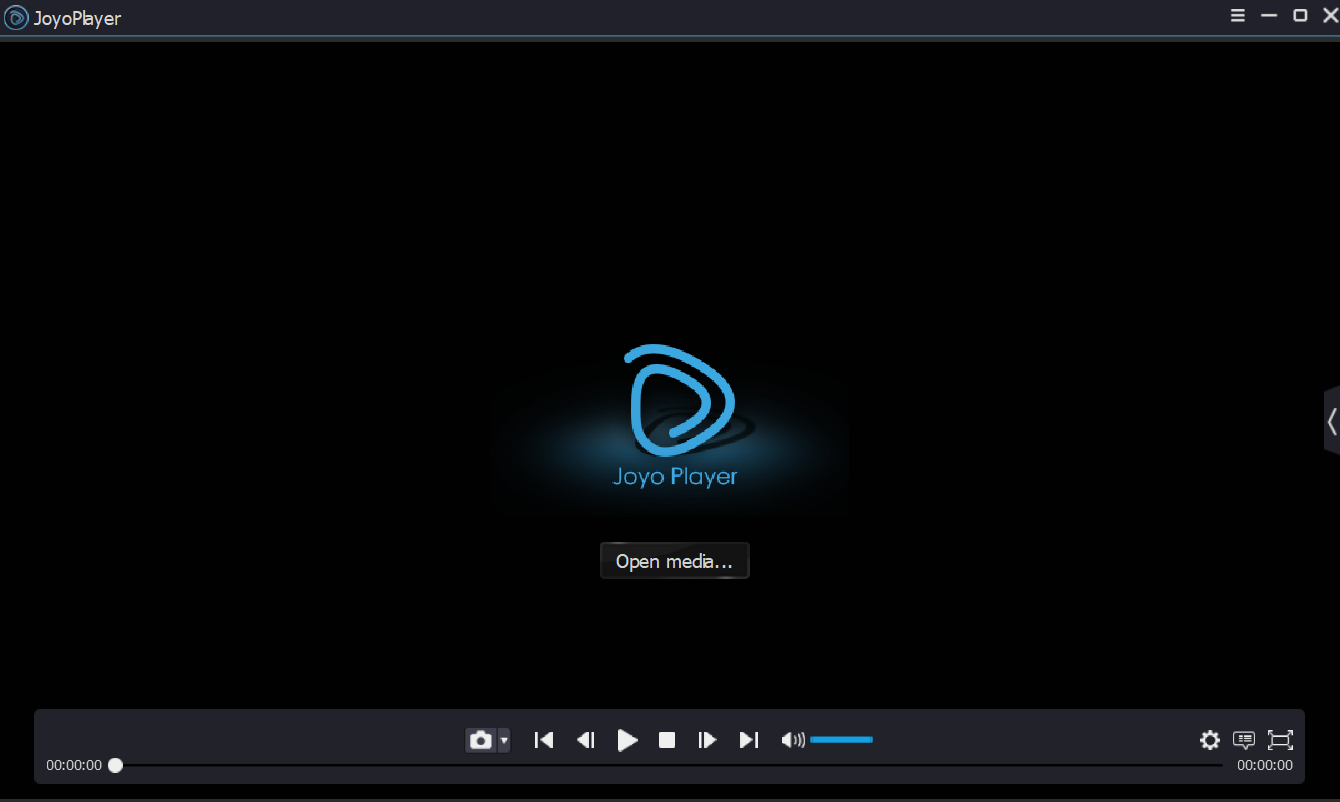Stop playback with the square button
Image resolution: width=1340 pixels, height=802 pixels.
pyautogui.click(x=667, y=740)
